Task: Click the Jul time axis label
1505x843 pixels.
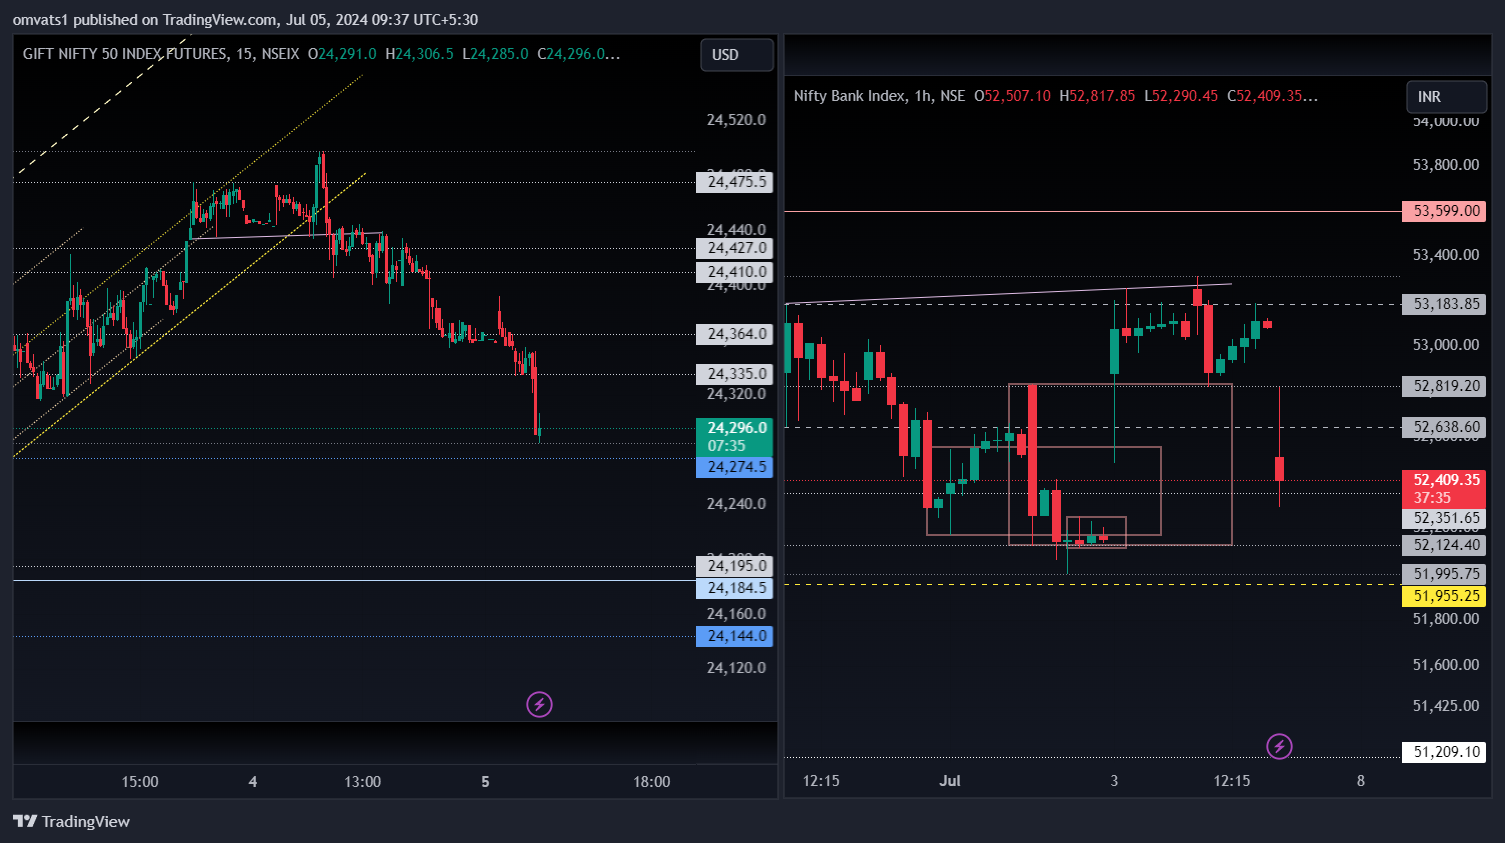Action: pos(950,781)
